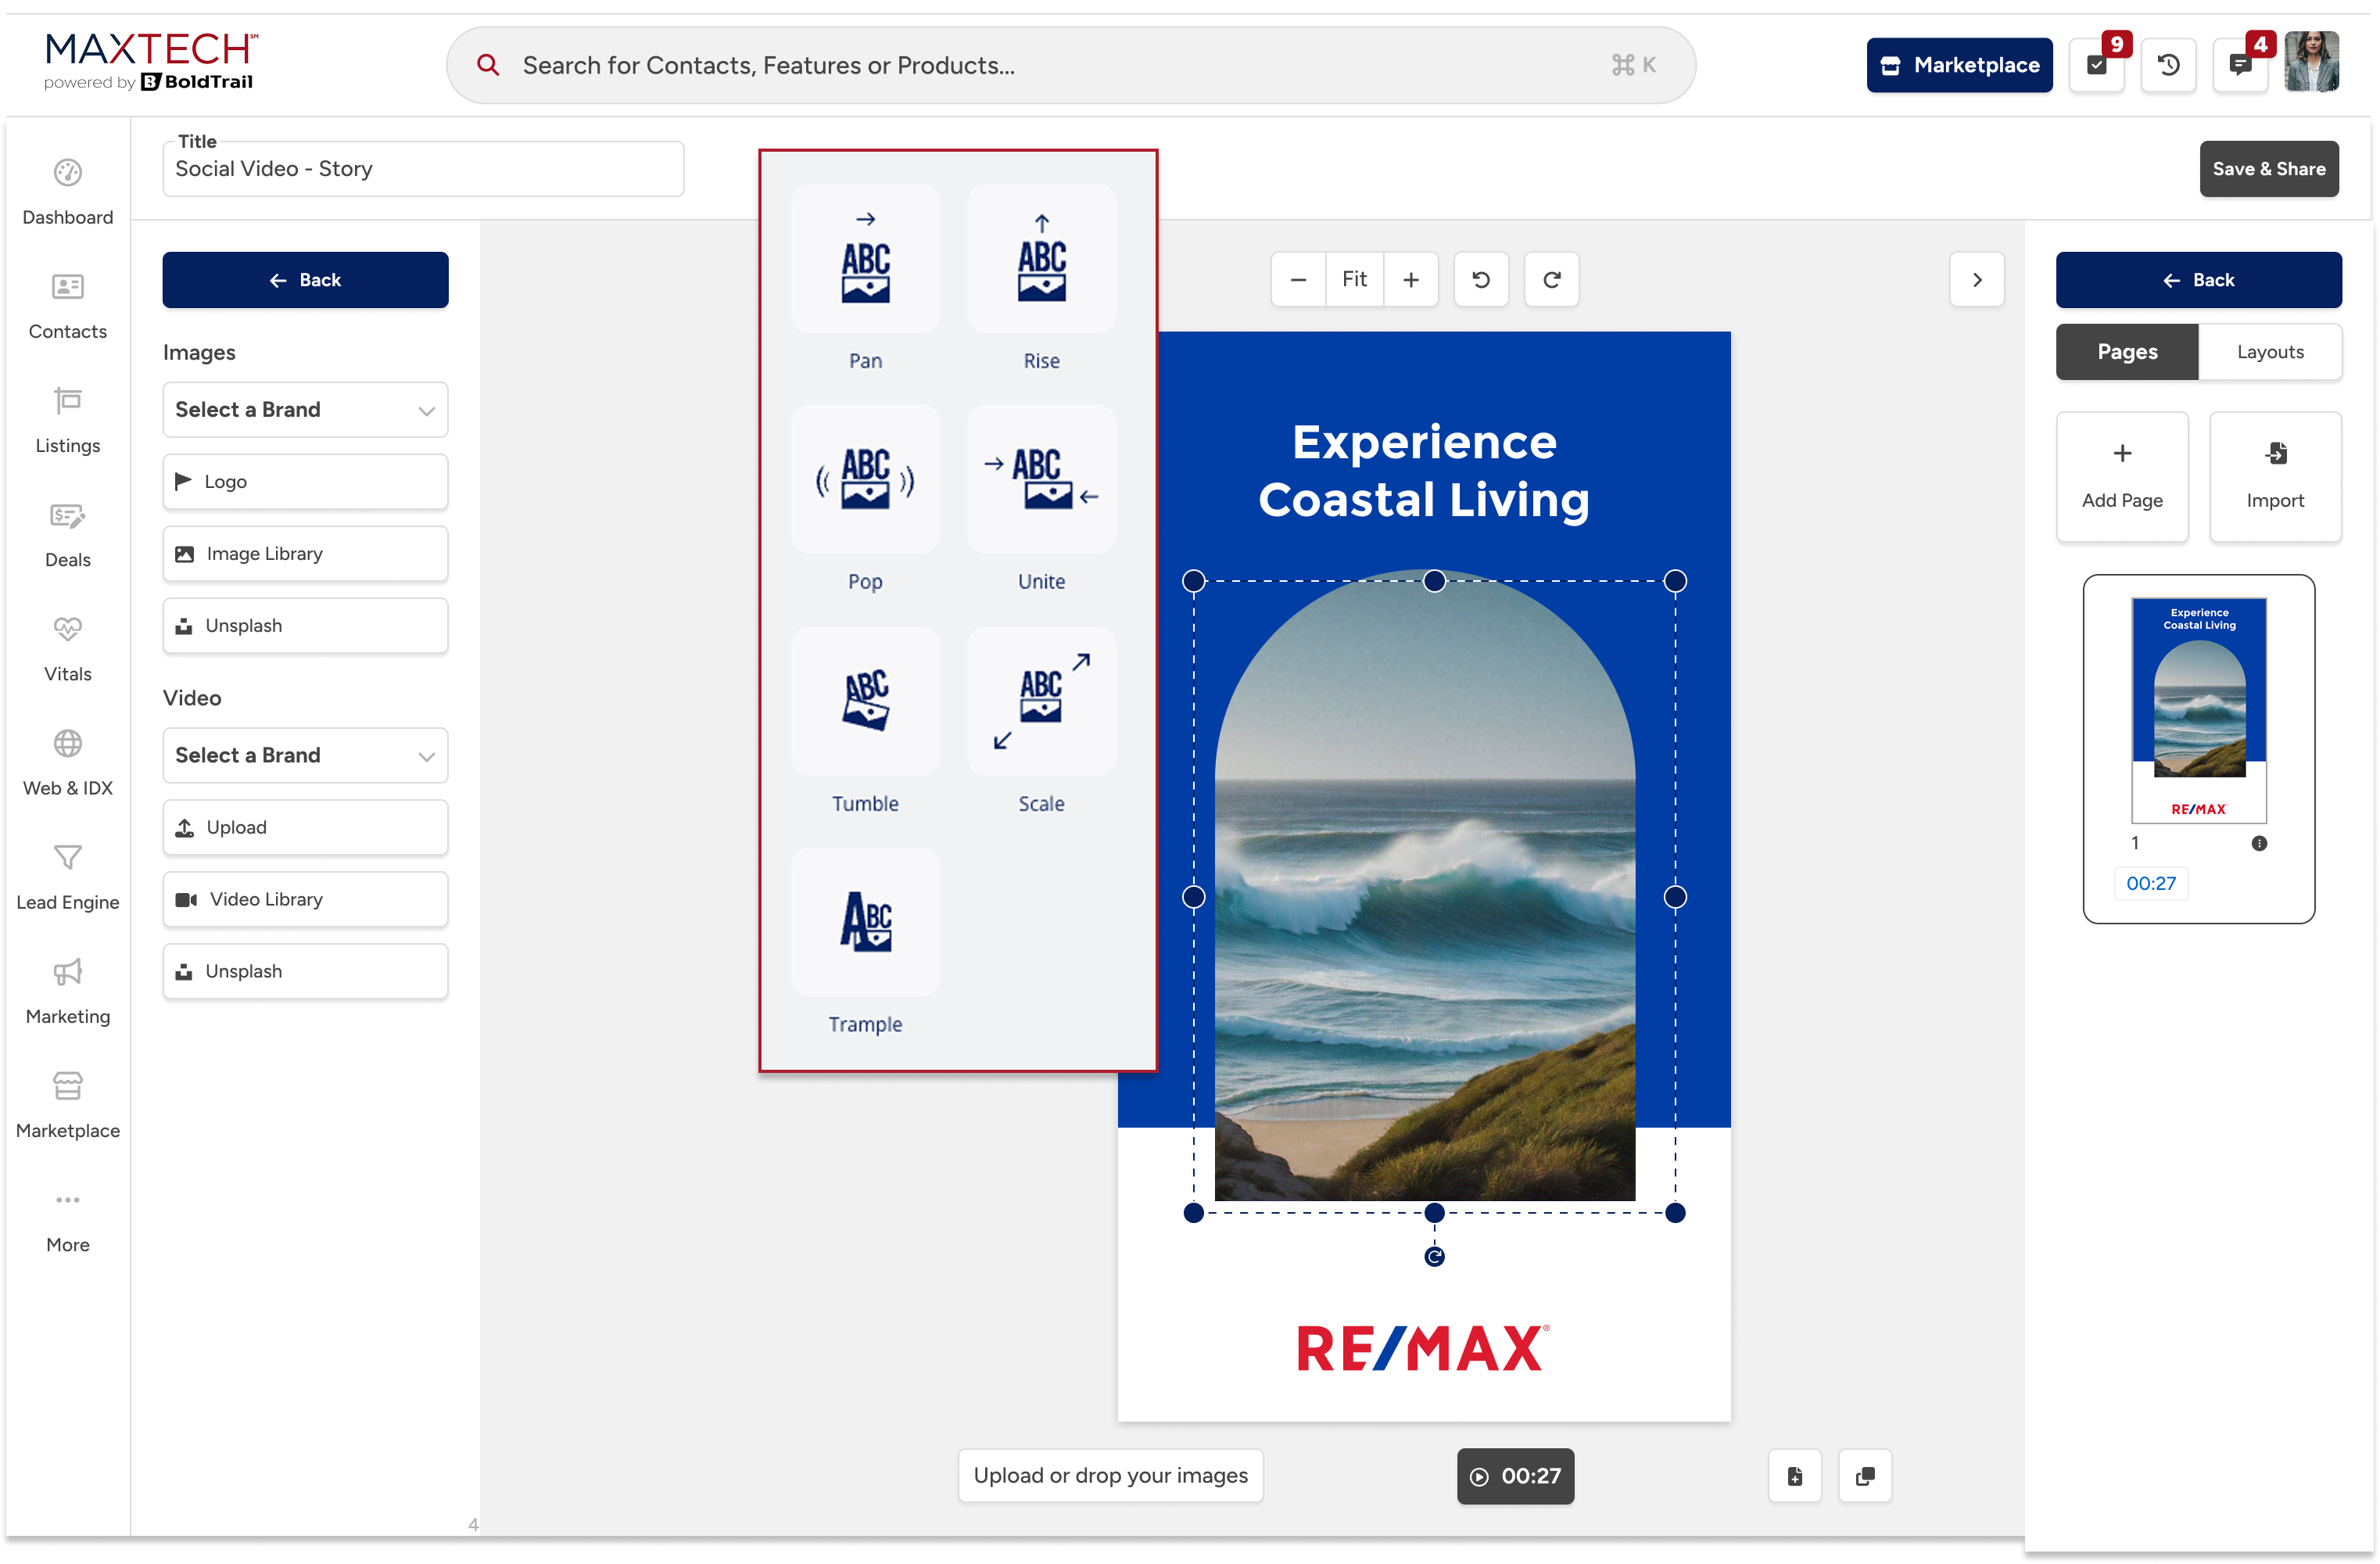Apply the Pop animation
This screenshot has height=1564, width=2380.
coord(865,480)
